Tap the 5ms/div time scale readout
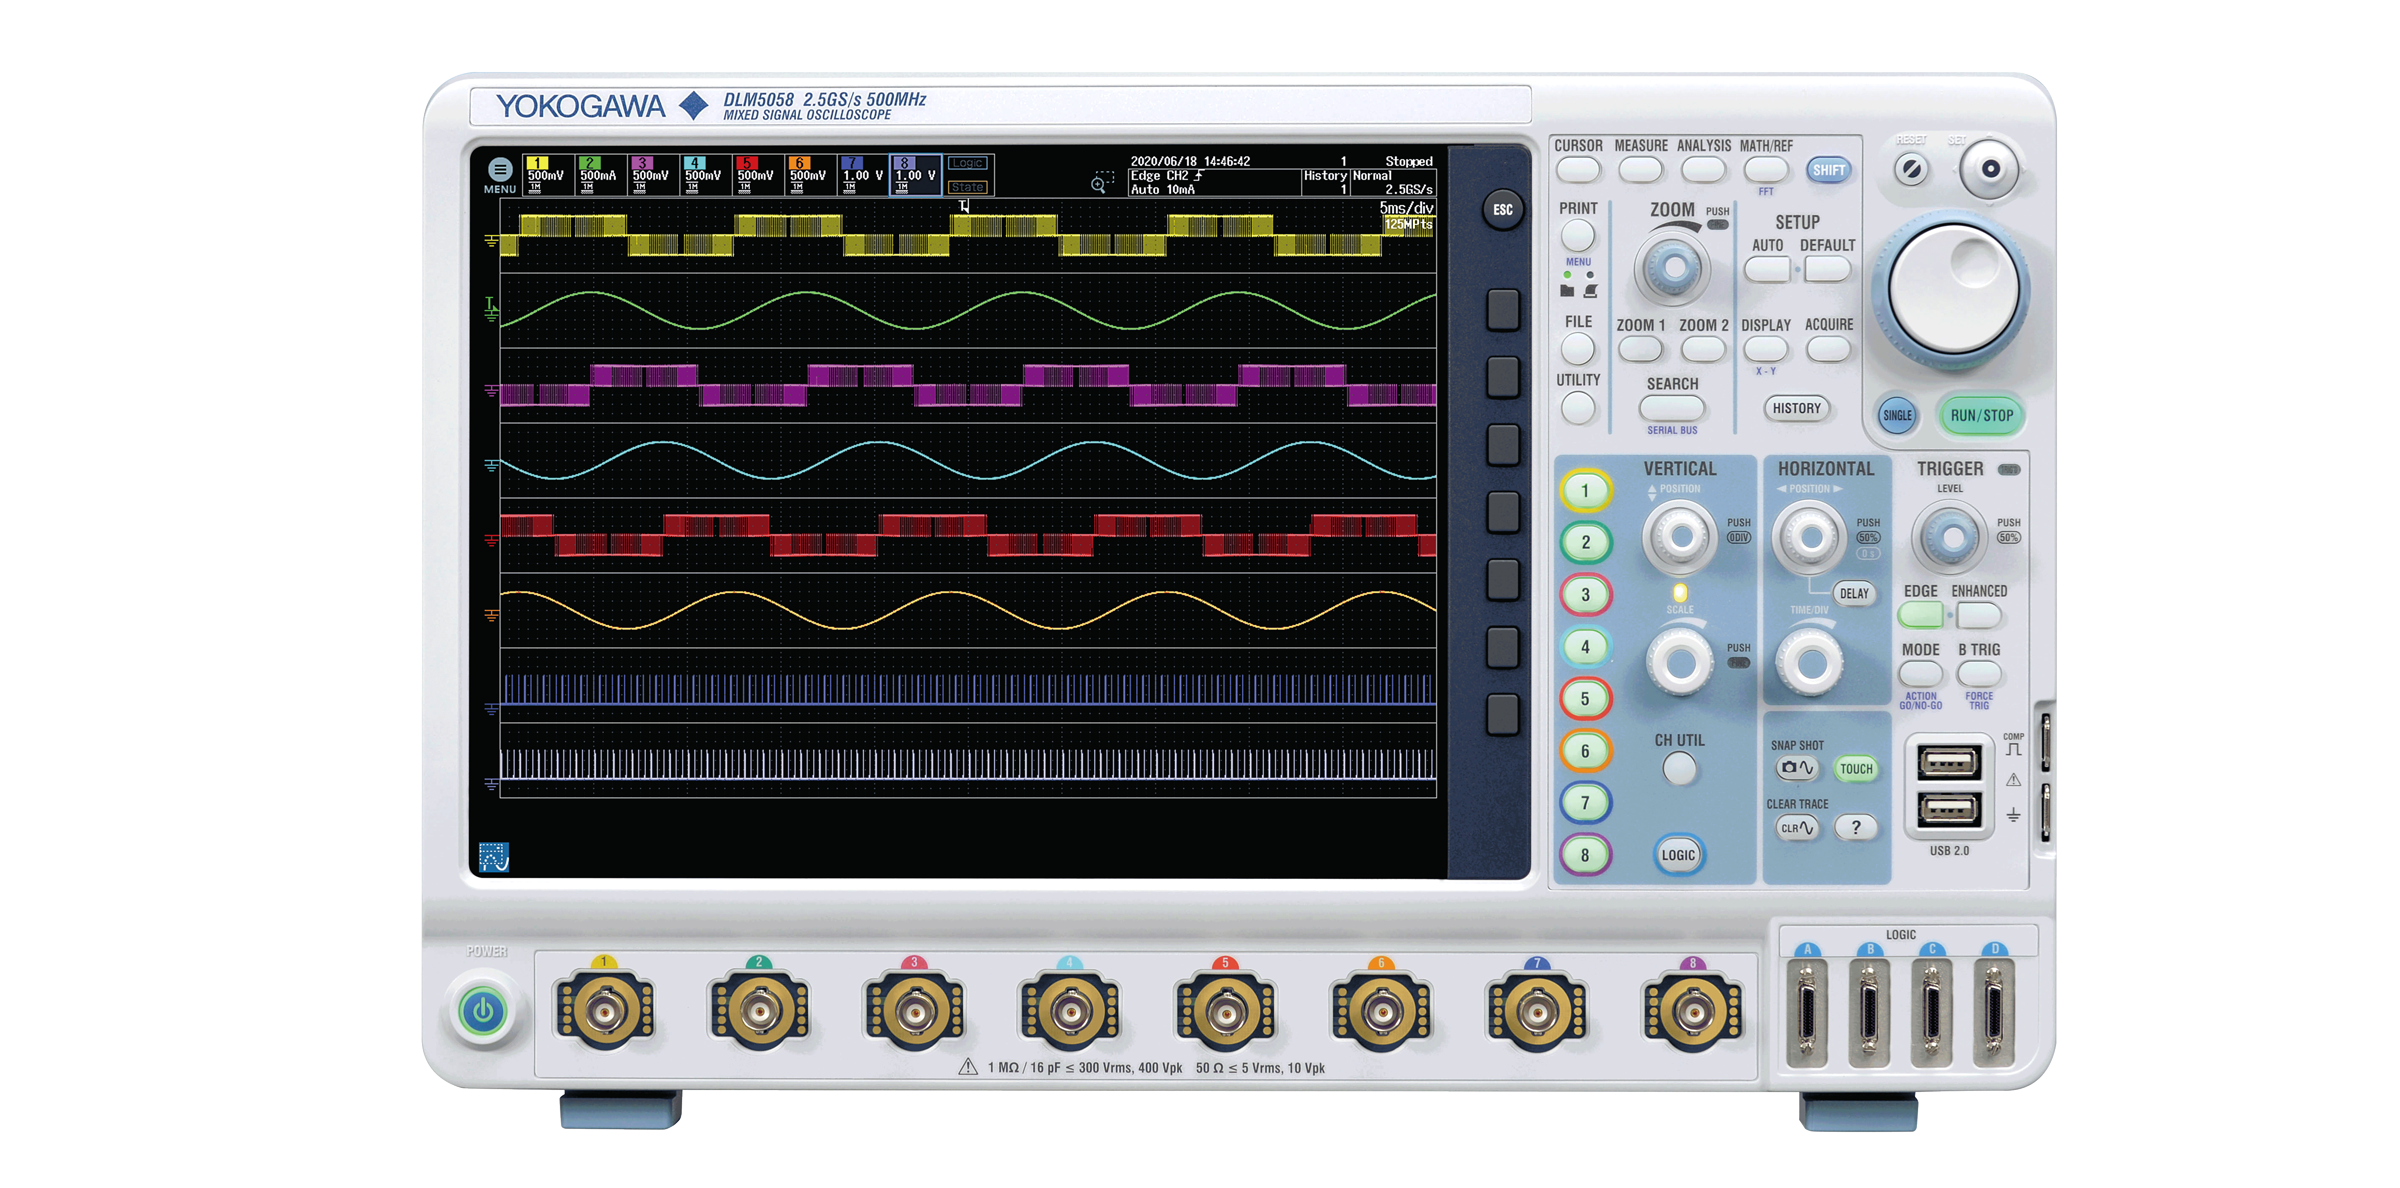The width and height of the screenshot is (2400, 1188). (x=1406, y=208)
